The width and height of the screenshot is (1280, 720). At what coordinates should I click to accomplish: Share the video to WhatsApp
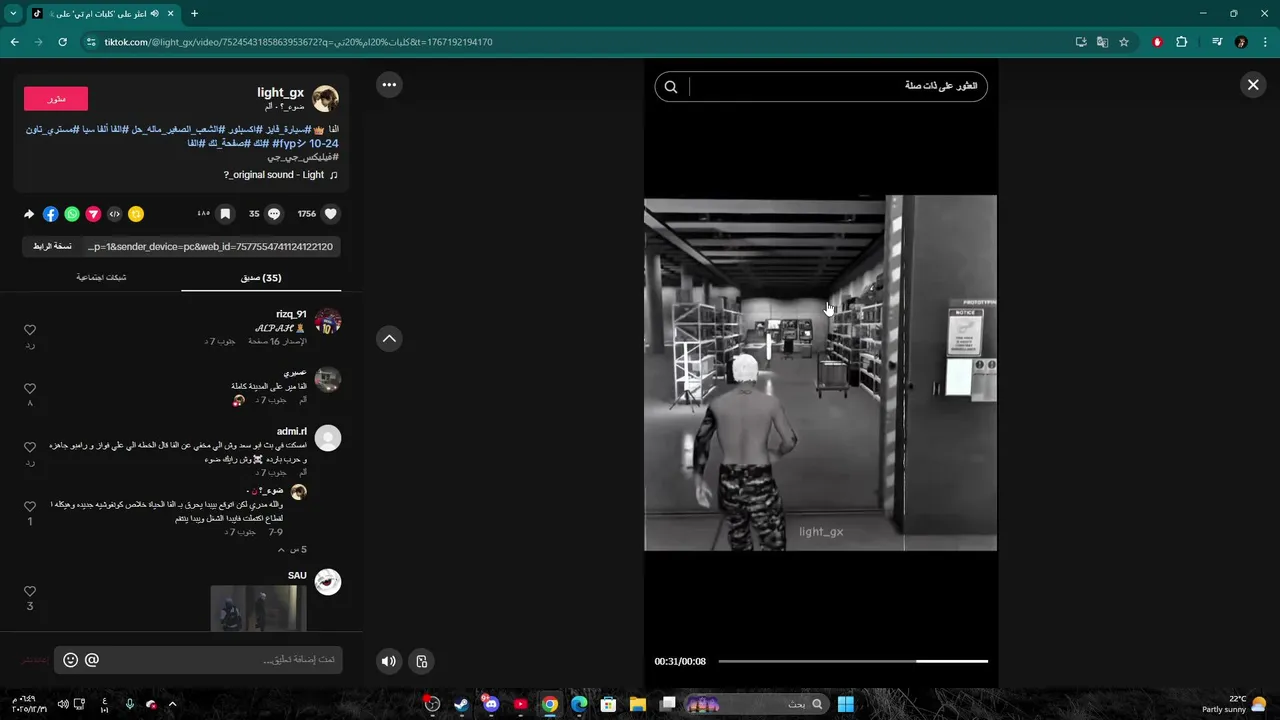(72, 214)
